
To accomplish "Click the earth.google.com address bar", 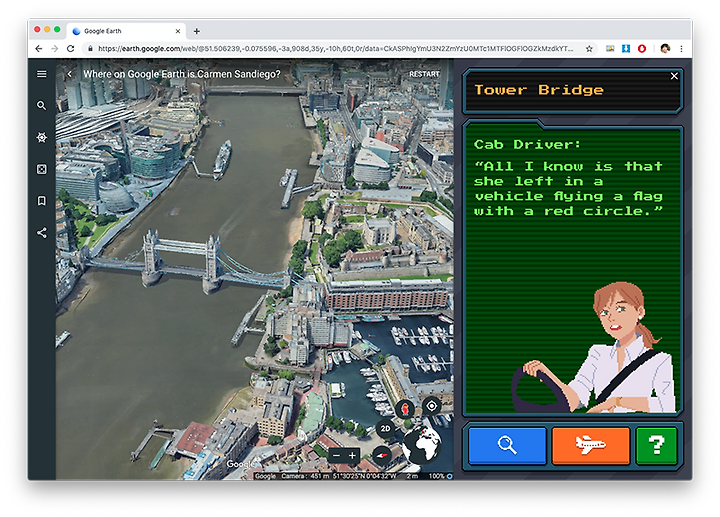I will tap(335, 49).
